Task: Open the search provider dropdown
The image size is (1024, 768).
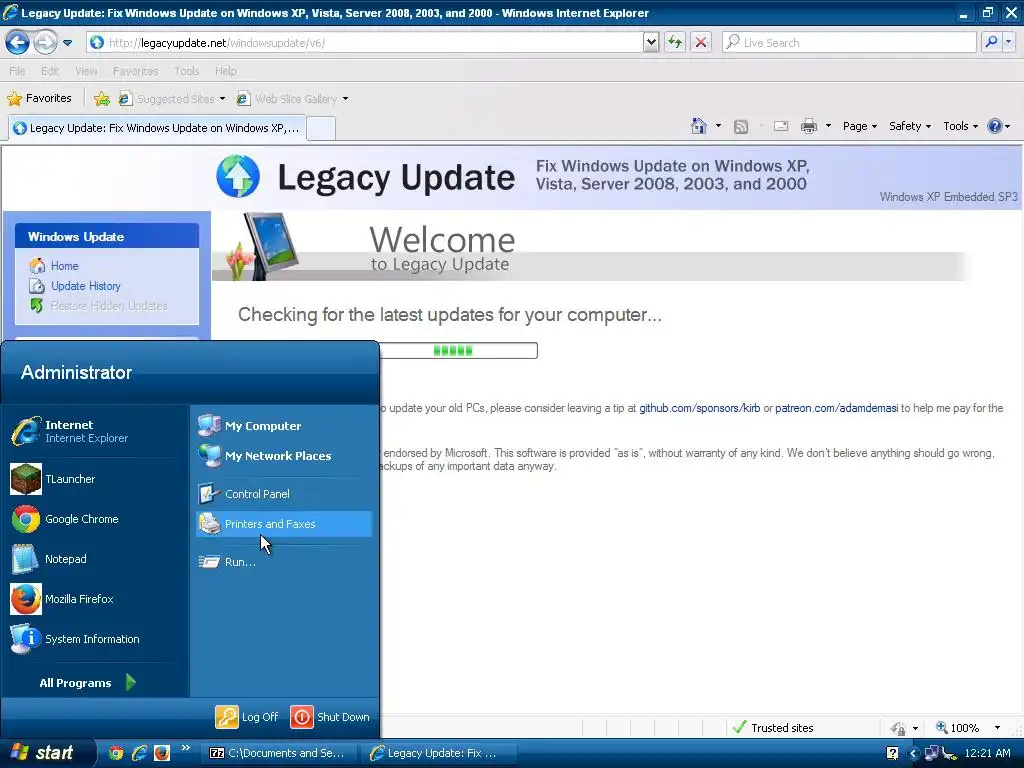Action: [1009, 43]
